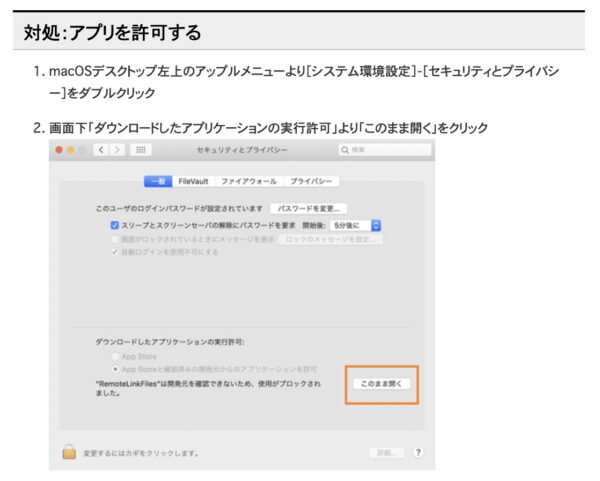600x481 pixels.
Task: Open help with the question mark button
Action: pyautogui.click(x=418, y=452)
